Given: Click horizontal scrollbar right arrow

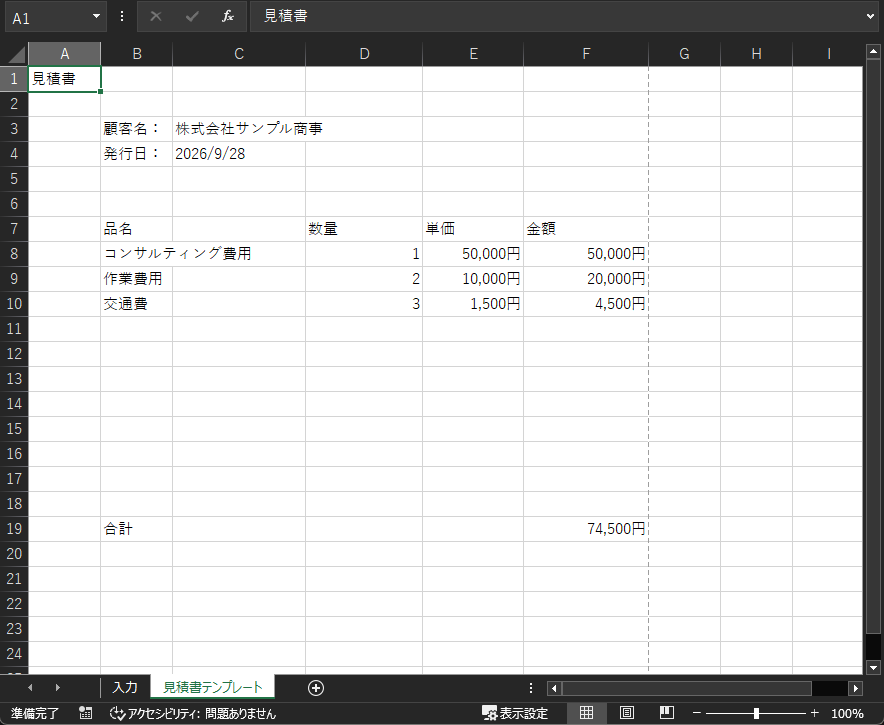Looking at the screenshot, I should 856,688.
